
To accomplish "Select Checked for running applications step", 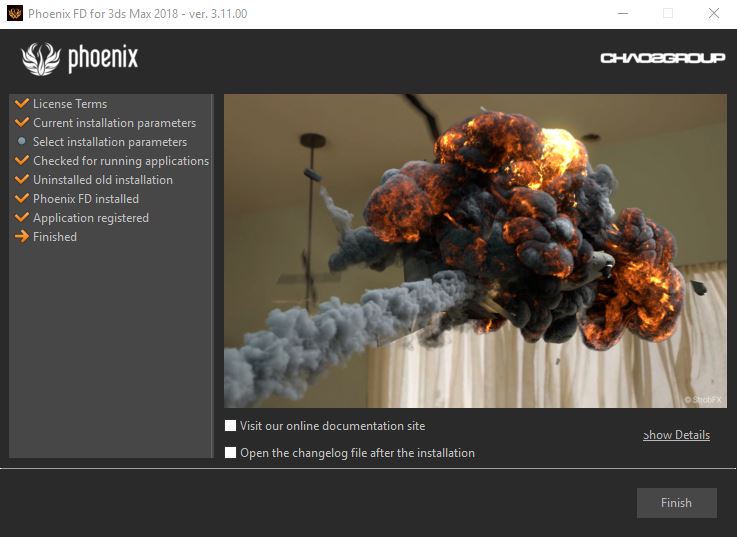I will (x=121, y=161).
